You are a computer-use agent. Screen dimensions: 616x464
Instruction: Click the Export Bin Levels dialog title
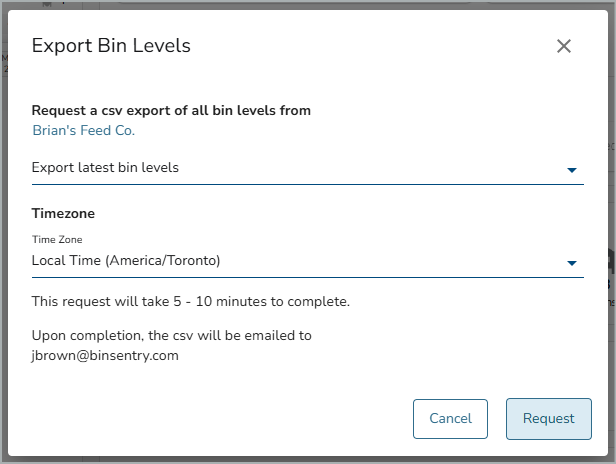coord(111,46)
